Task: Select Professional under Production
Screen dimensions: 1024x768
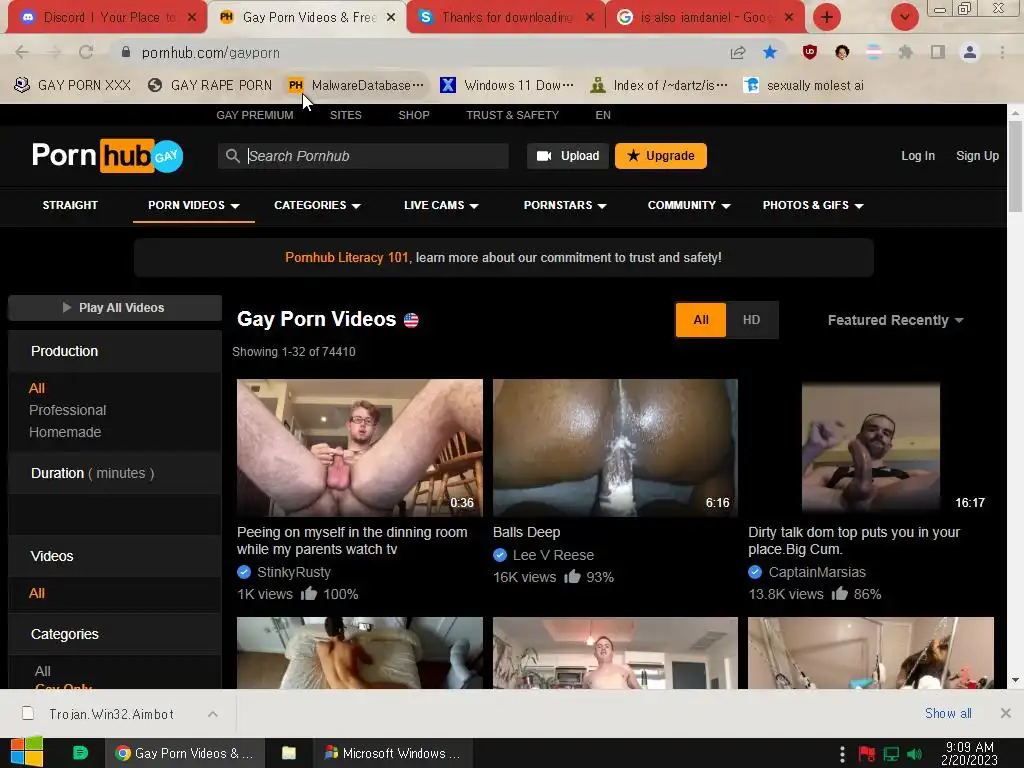Action: pos(67,410)
